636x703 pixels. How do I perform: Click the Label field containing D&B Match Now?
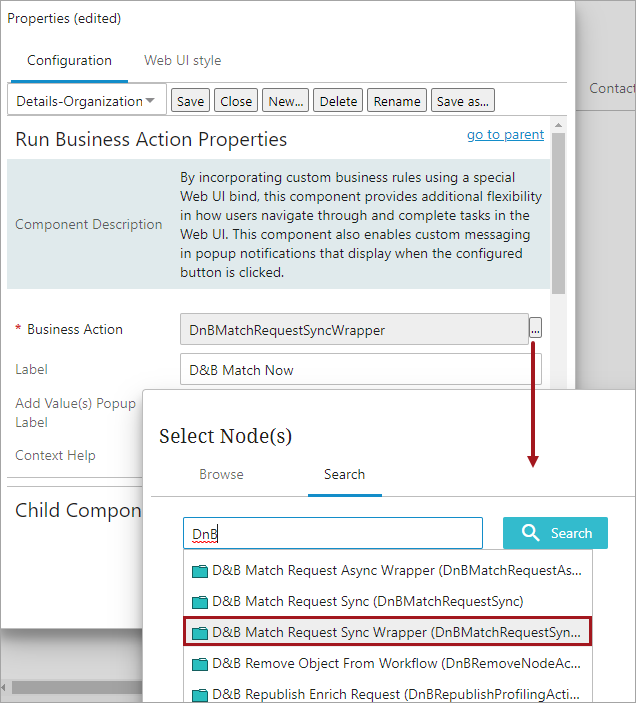pos(360,370)
